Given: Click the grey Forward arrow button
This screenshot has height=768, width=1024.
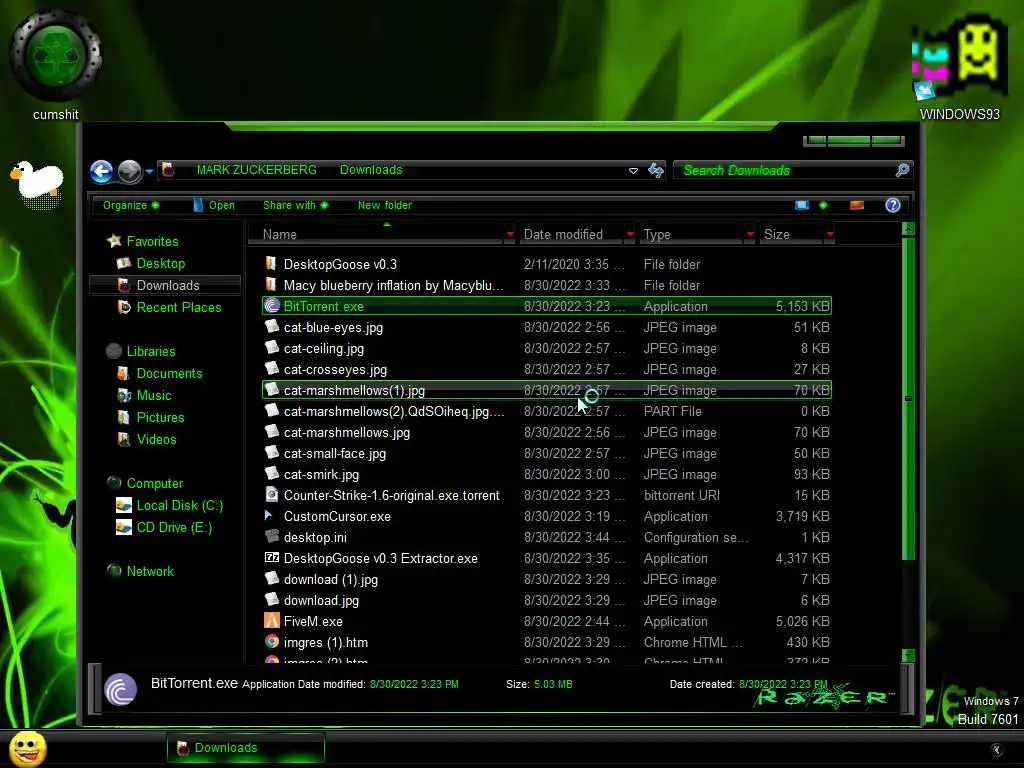Looking at the screenshot, I should tap(129, 172).
